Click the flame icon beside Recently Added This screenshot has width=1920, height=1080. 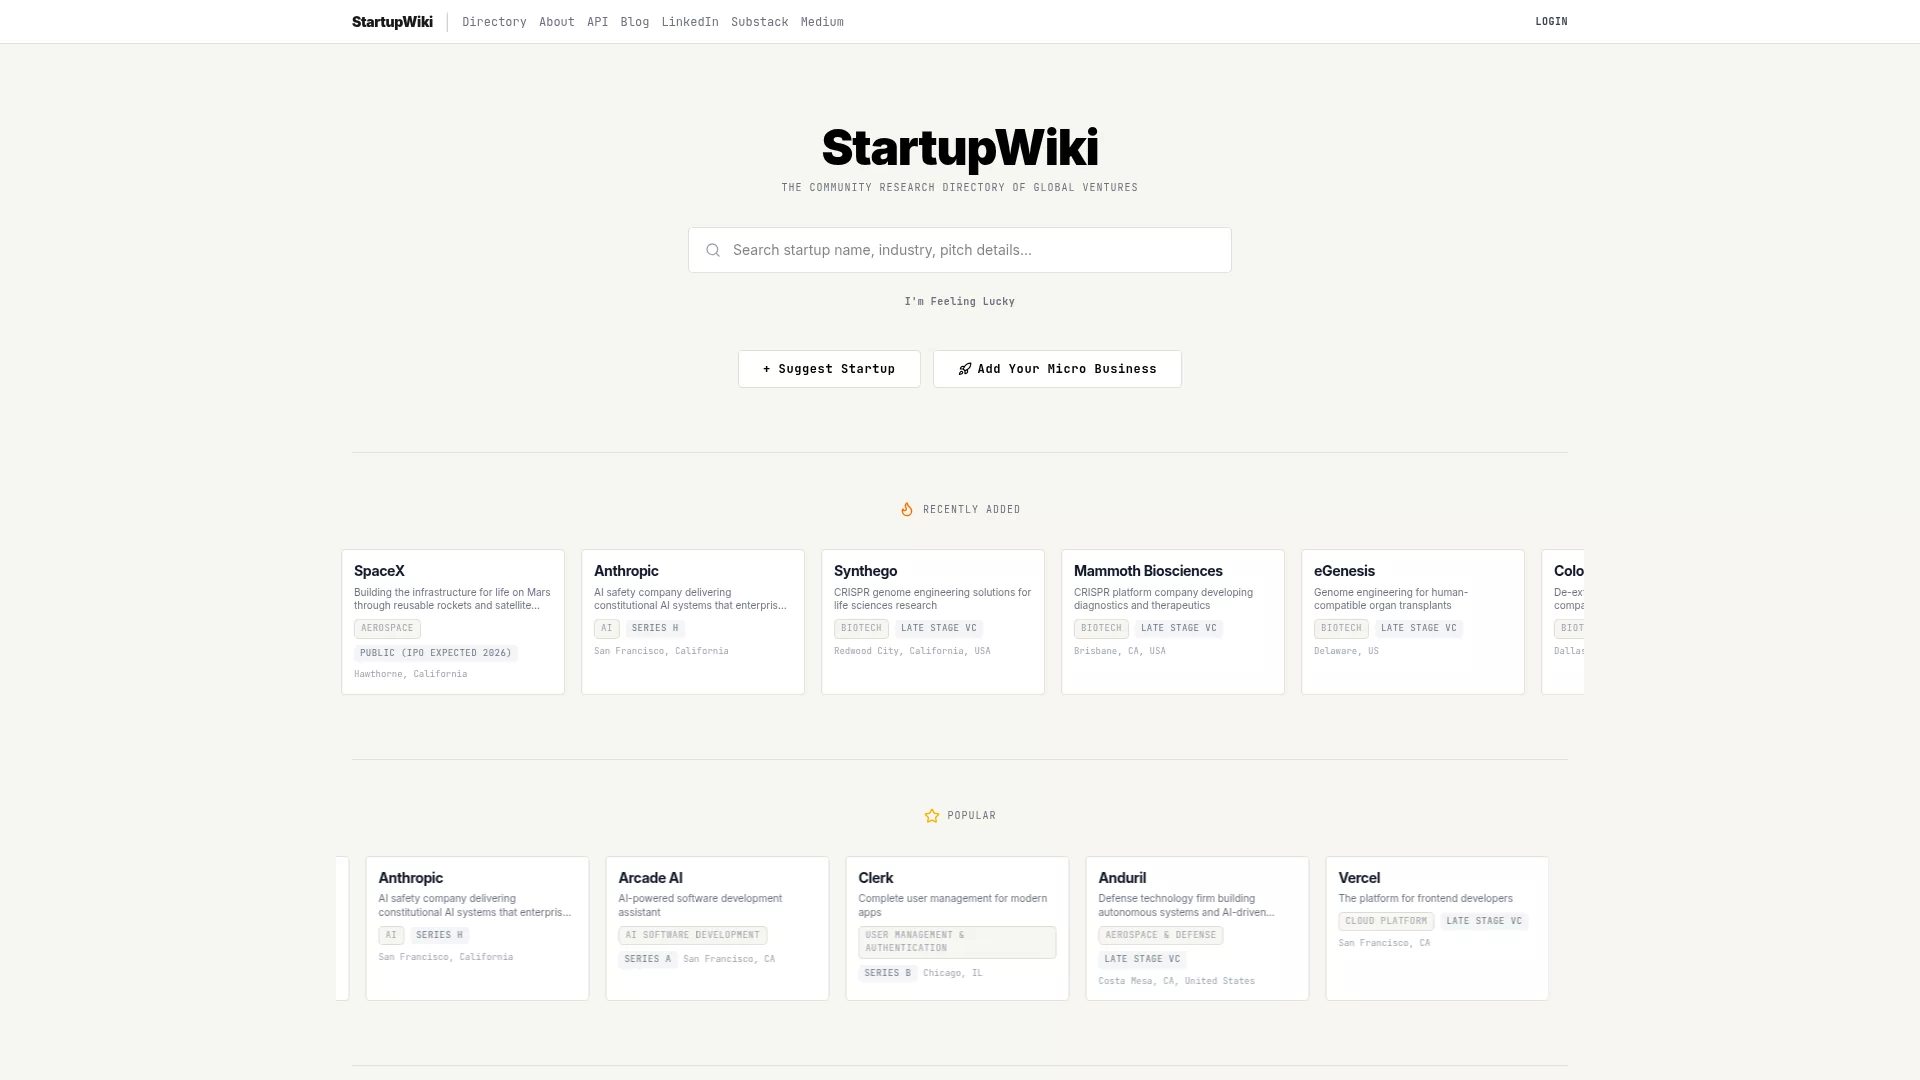tap(907, 509)
